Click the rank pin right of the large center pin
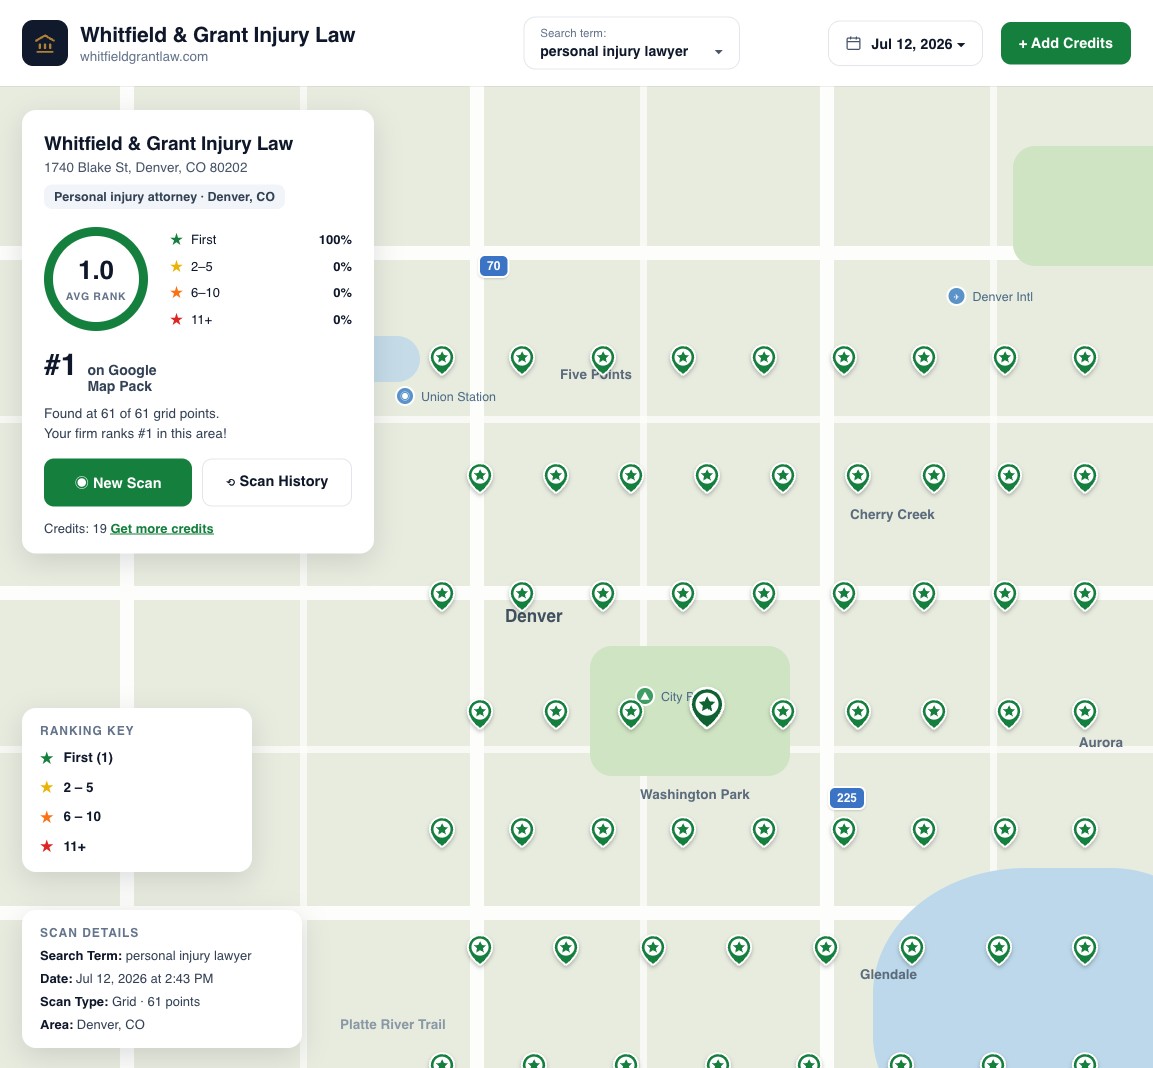The height and width of the screenshot is (1068, 1153). coord(783,713)
